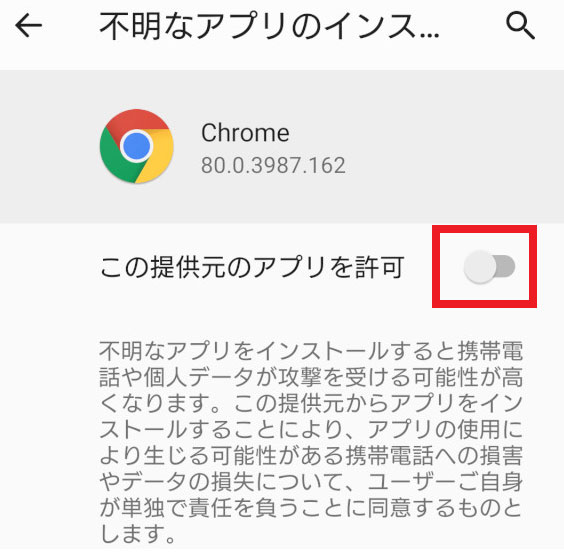Open search with the magnifier icon

(520, 26)
